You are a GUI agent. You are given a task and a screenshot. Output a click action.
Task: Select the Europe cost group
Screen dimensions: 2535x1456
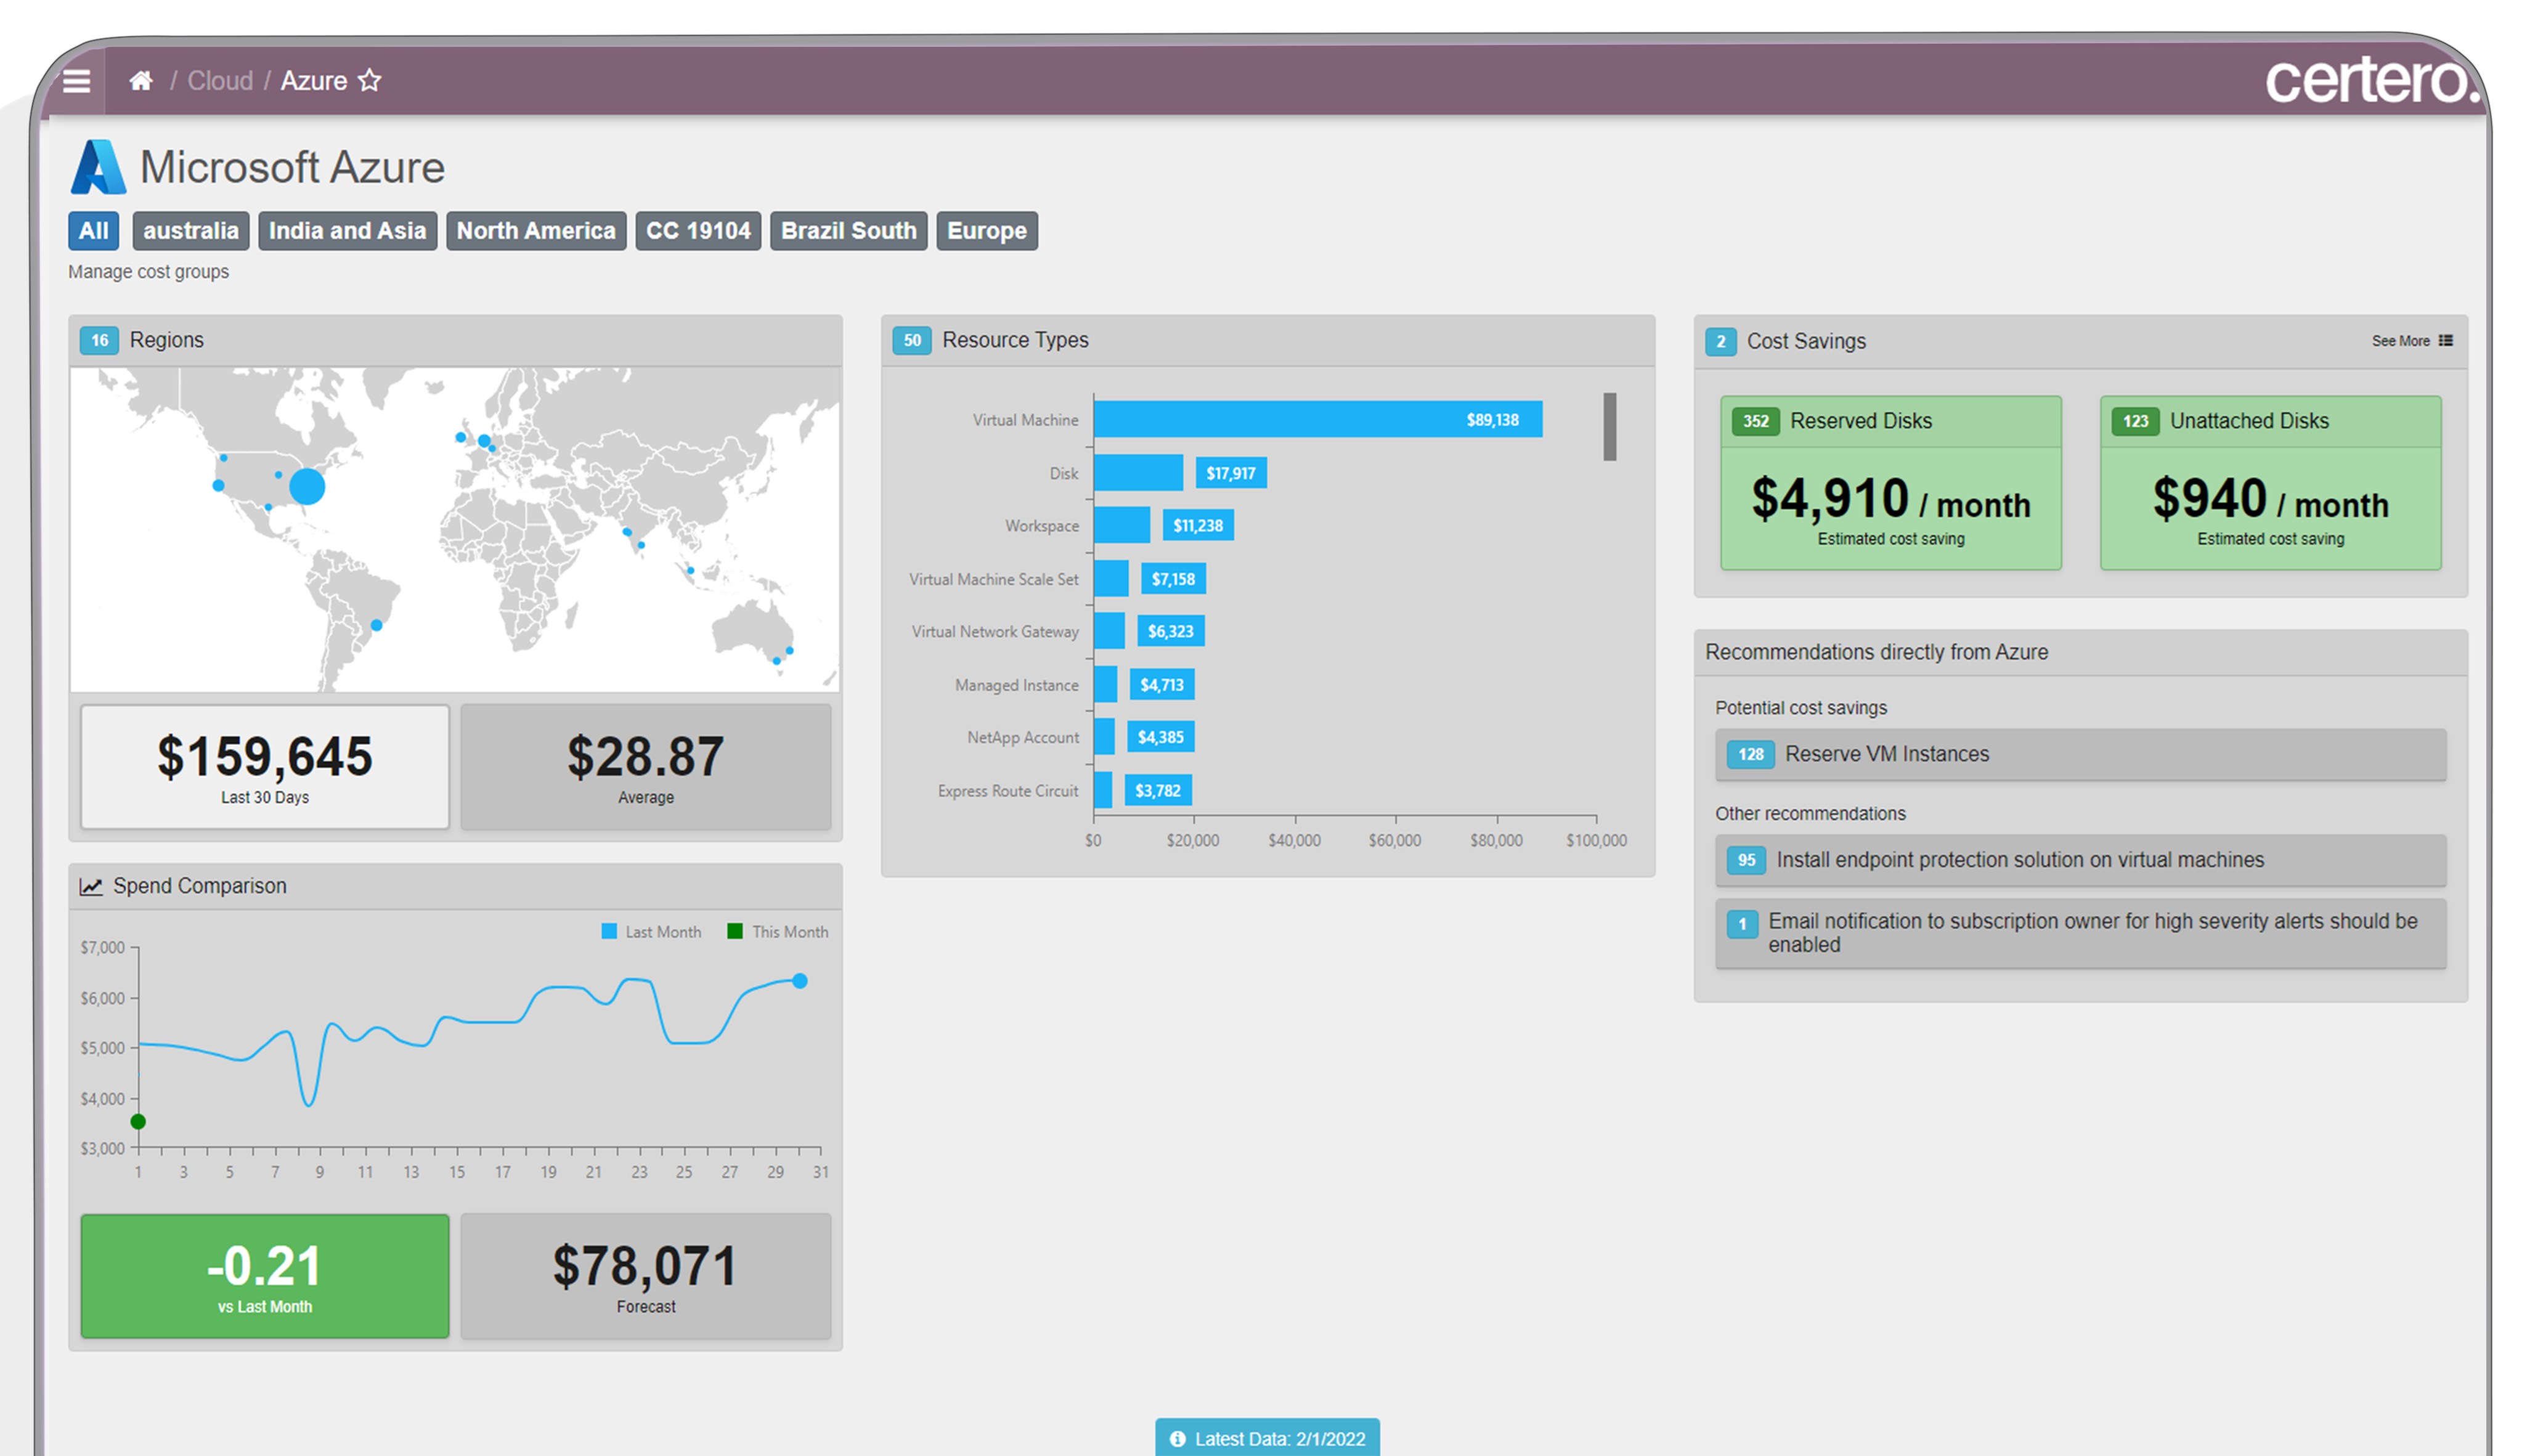coord(987,231)
